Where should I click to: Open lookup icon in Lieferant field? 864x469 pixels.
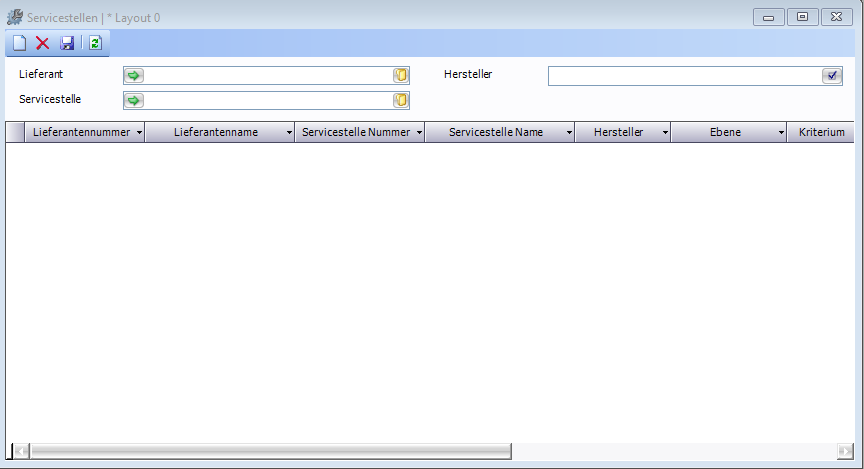pos(401,75)
